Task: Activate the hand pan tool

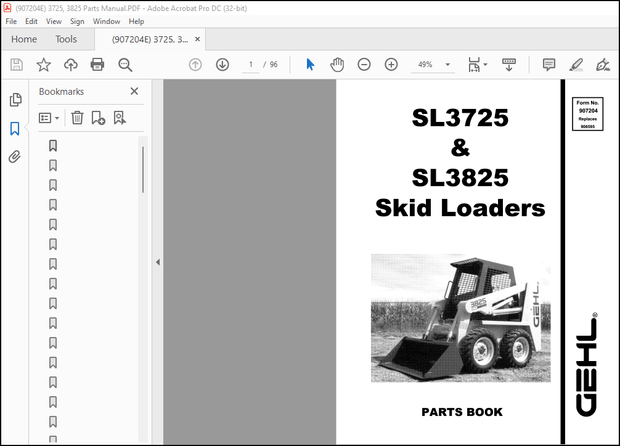Action: click(337, 64)
